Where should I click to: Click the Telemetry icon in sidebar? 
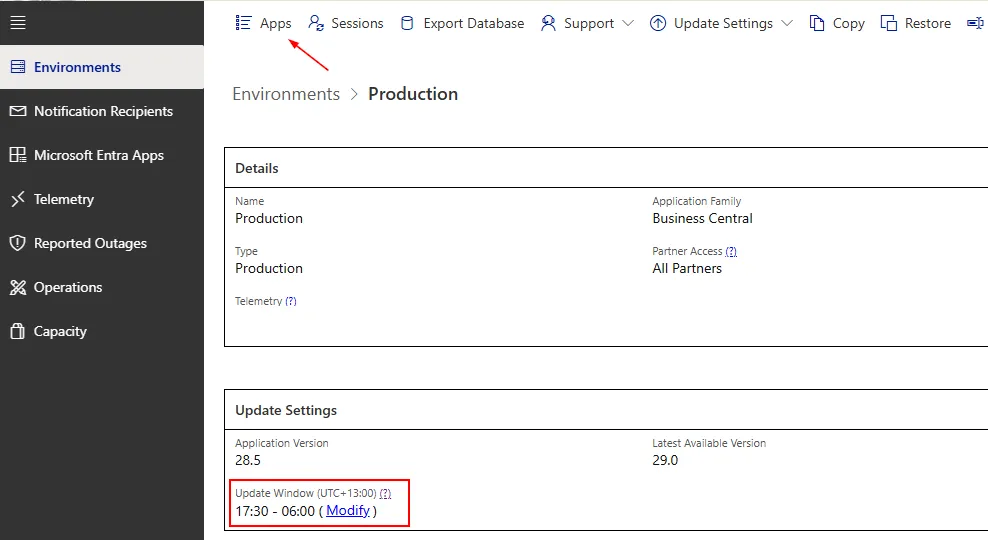click(x=18, y=199)
